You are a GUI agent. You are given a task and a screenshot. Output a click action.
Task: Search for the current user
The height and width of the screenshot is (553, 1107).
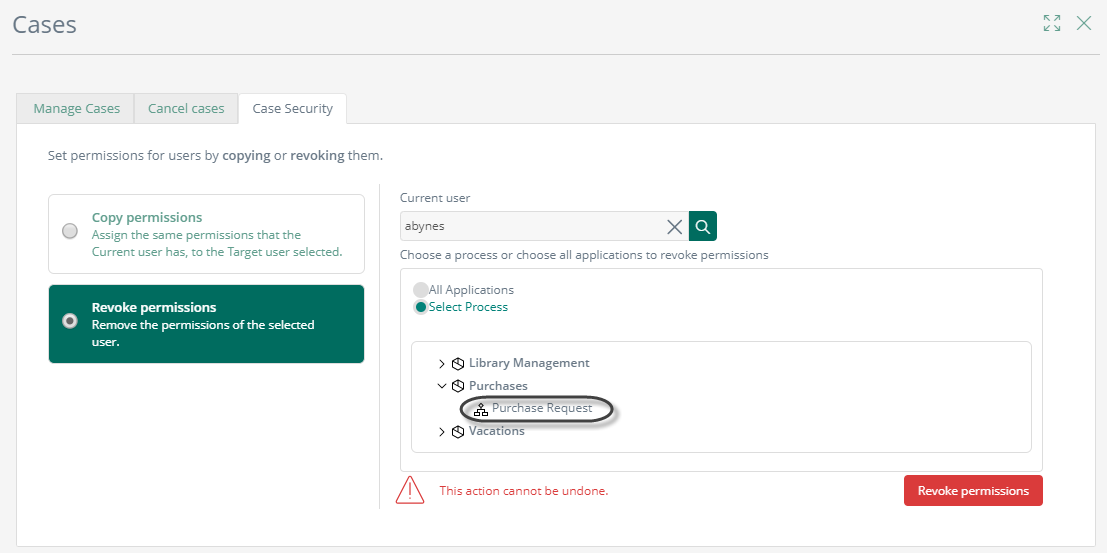pyautogui.click(x=702, y=226)
